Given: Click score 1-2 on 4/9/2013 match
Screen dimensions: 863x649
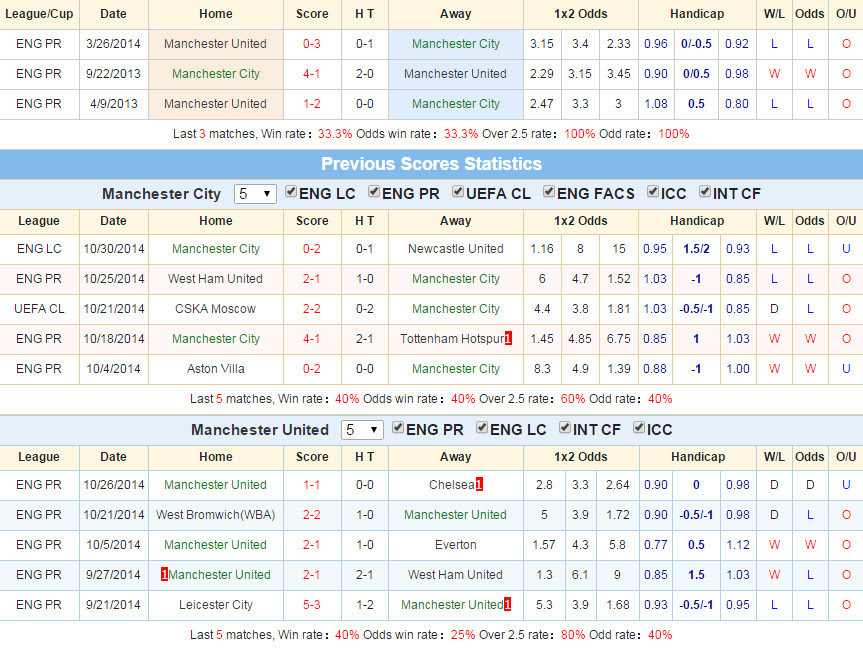Looking at the screenshot, I should pos(312,104).
